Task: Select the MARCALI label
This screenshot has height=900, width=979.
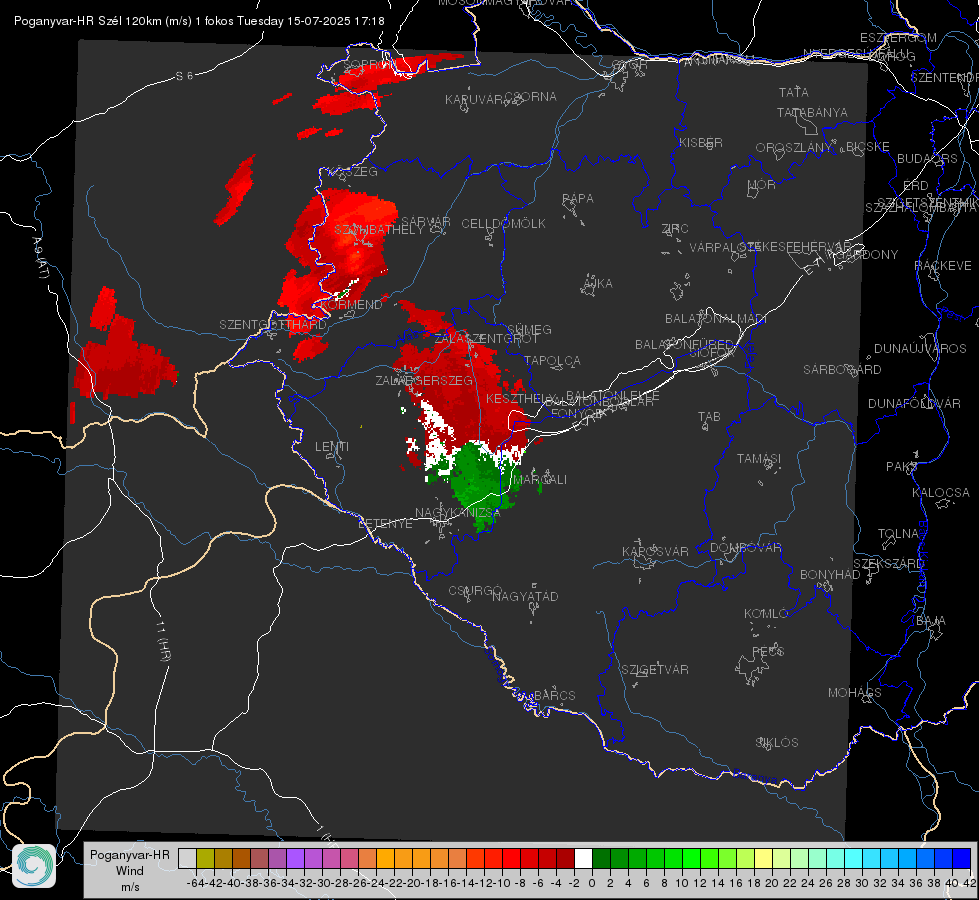Action: click(x=540, y=480)
